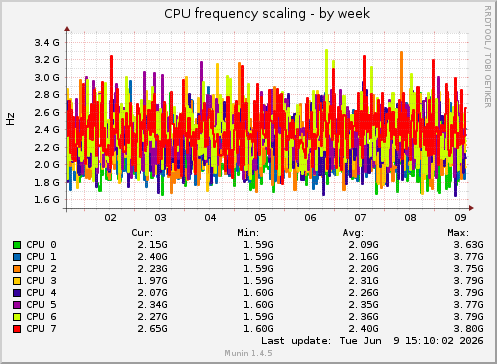Viewport: 497px width, 364px height.
Task: Click the '2.0 G' y-axis label
Action: 47,164
